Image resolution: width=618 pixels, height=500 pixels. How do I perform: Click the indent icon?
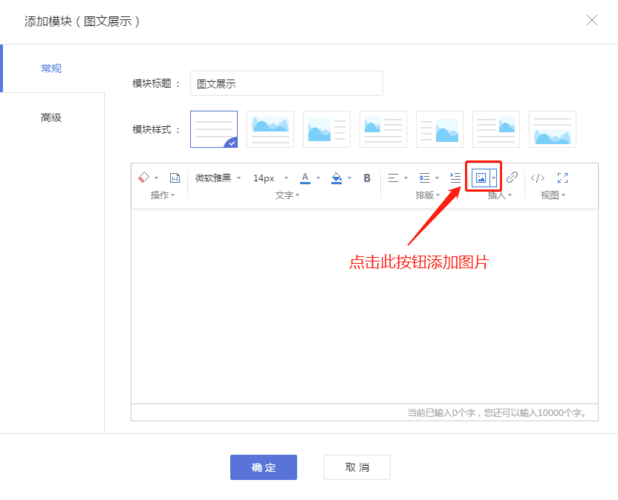[455, 178]
